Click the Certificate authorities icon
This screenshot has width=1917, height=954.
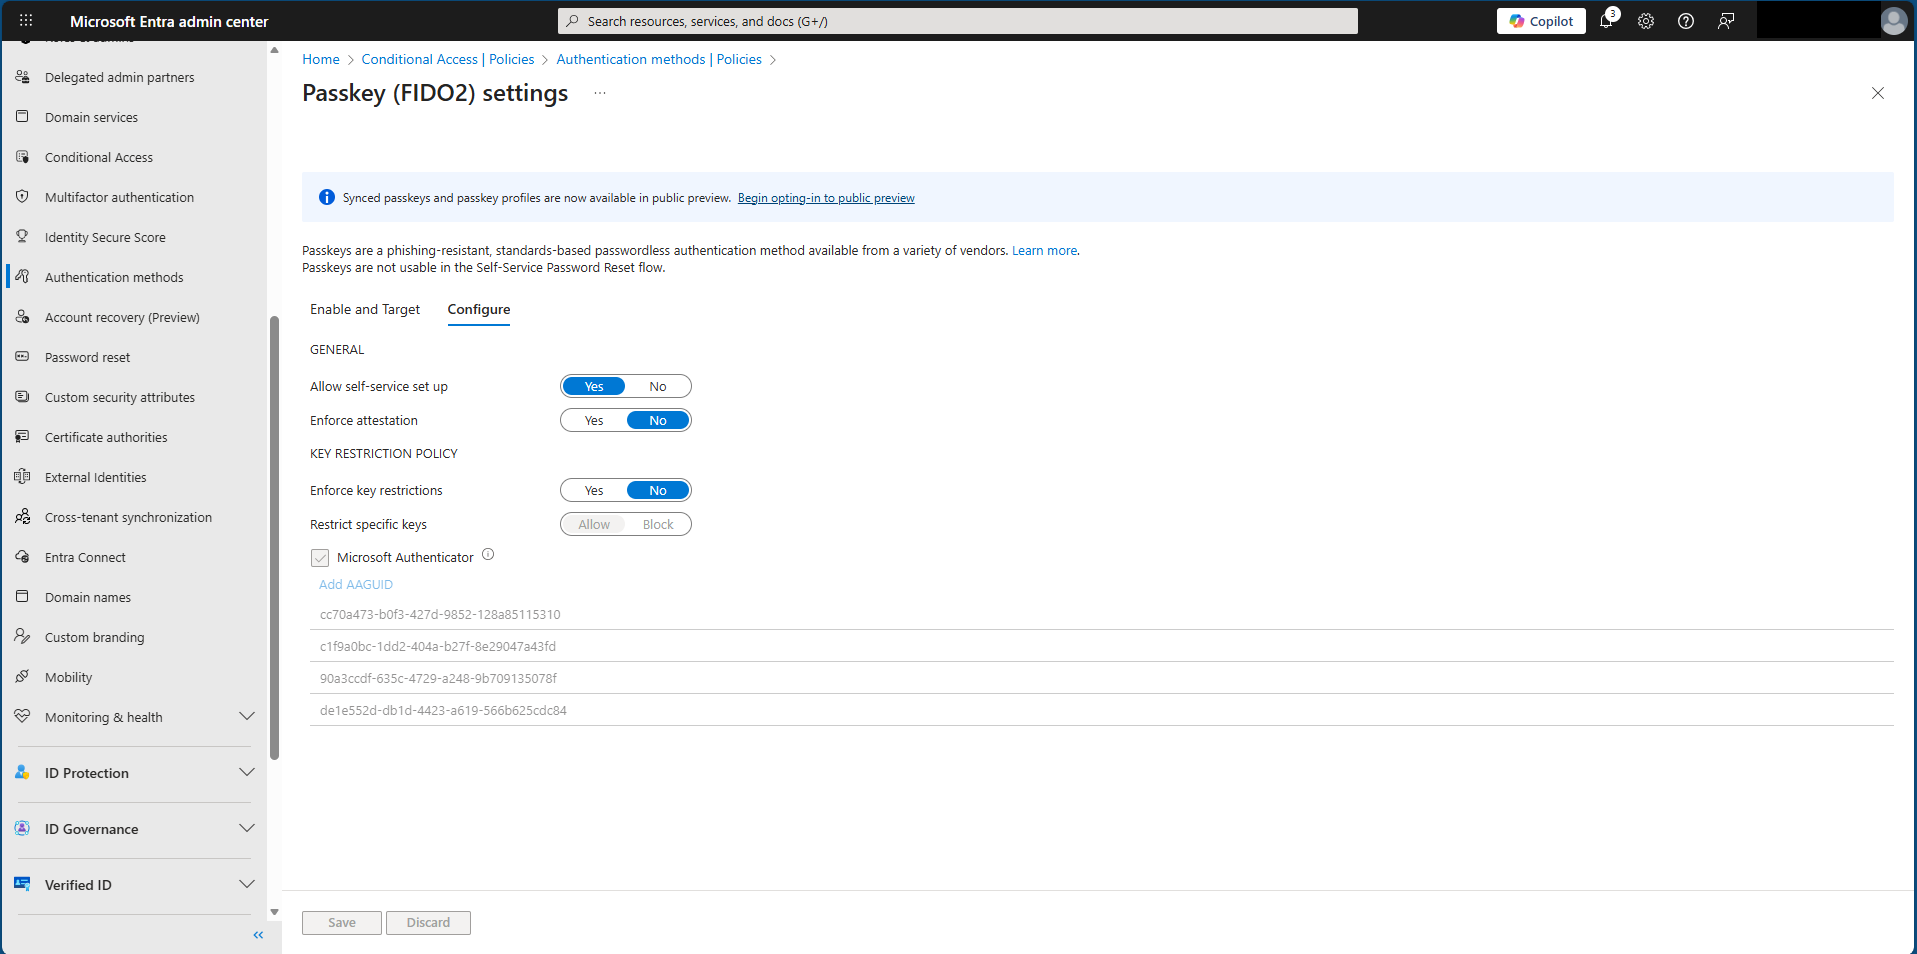[22, 437]
